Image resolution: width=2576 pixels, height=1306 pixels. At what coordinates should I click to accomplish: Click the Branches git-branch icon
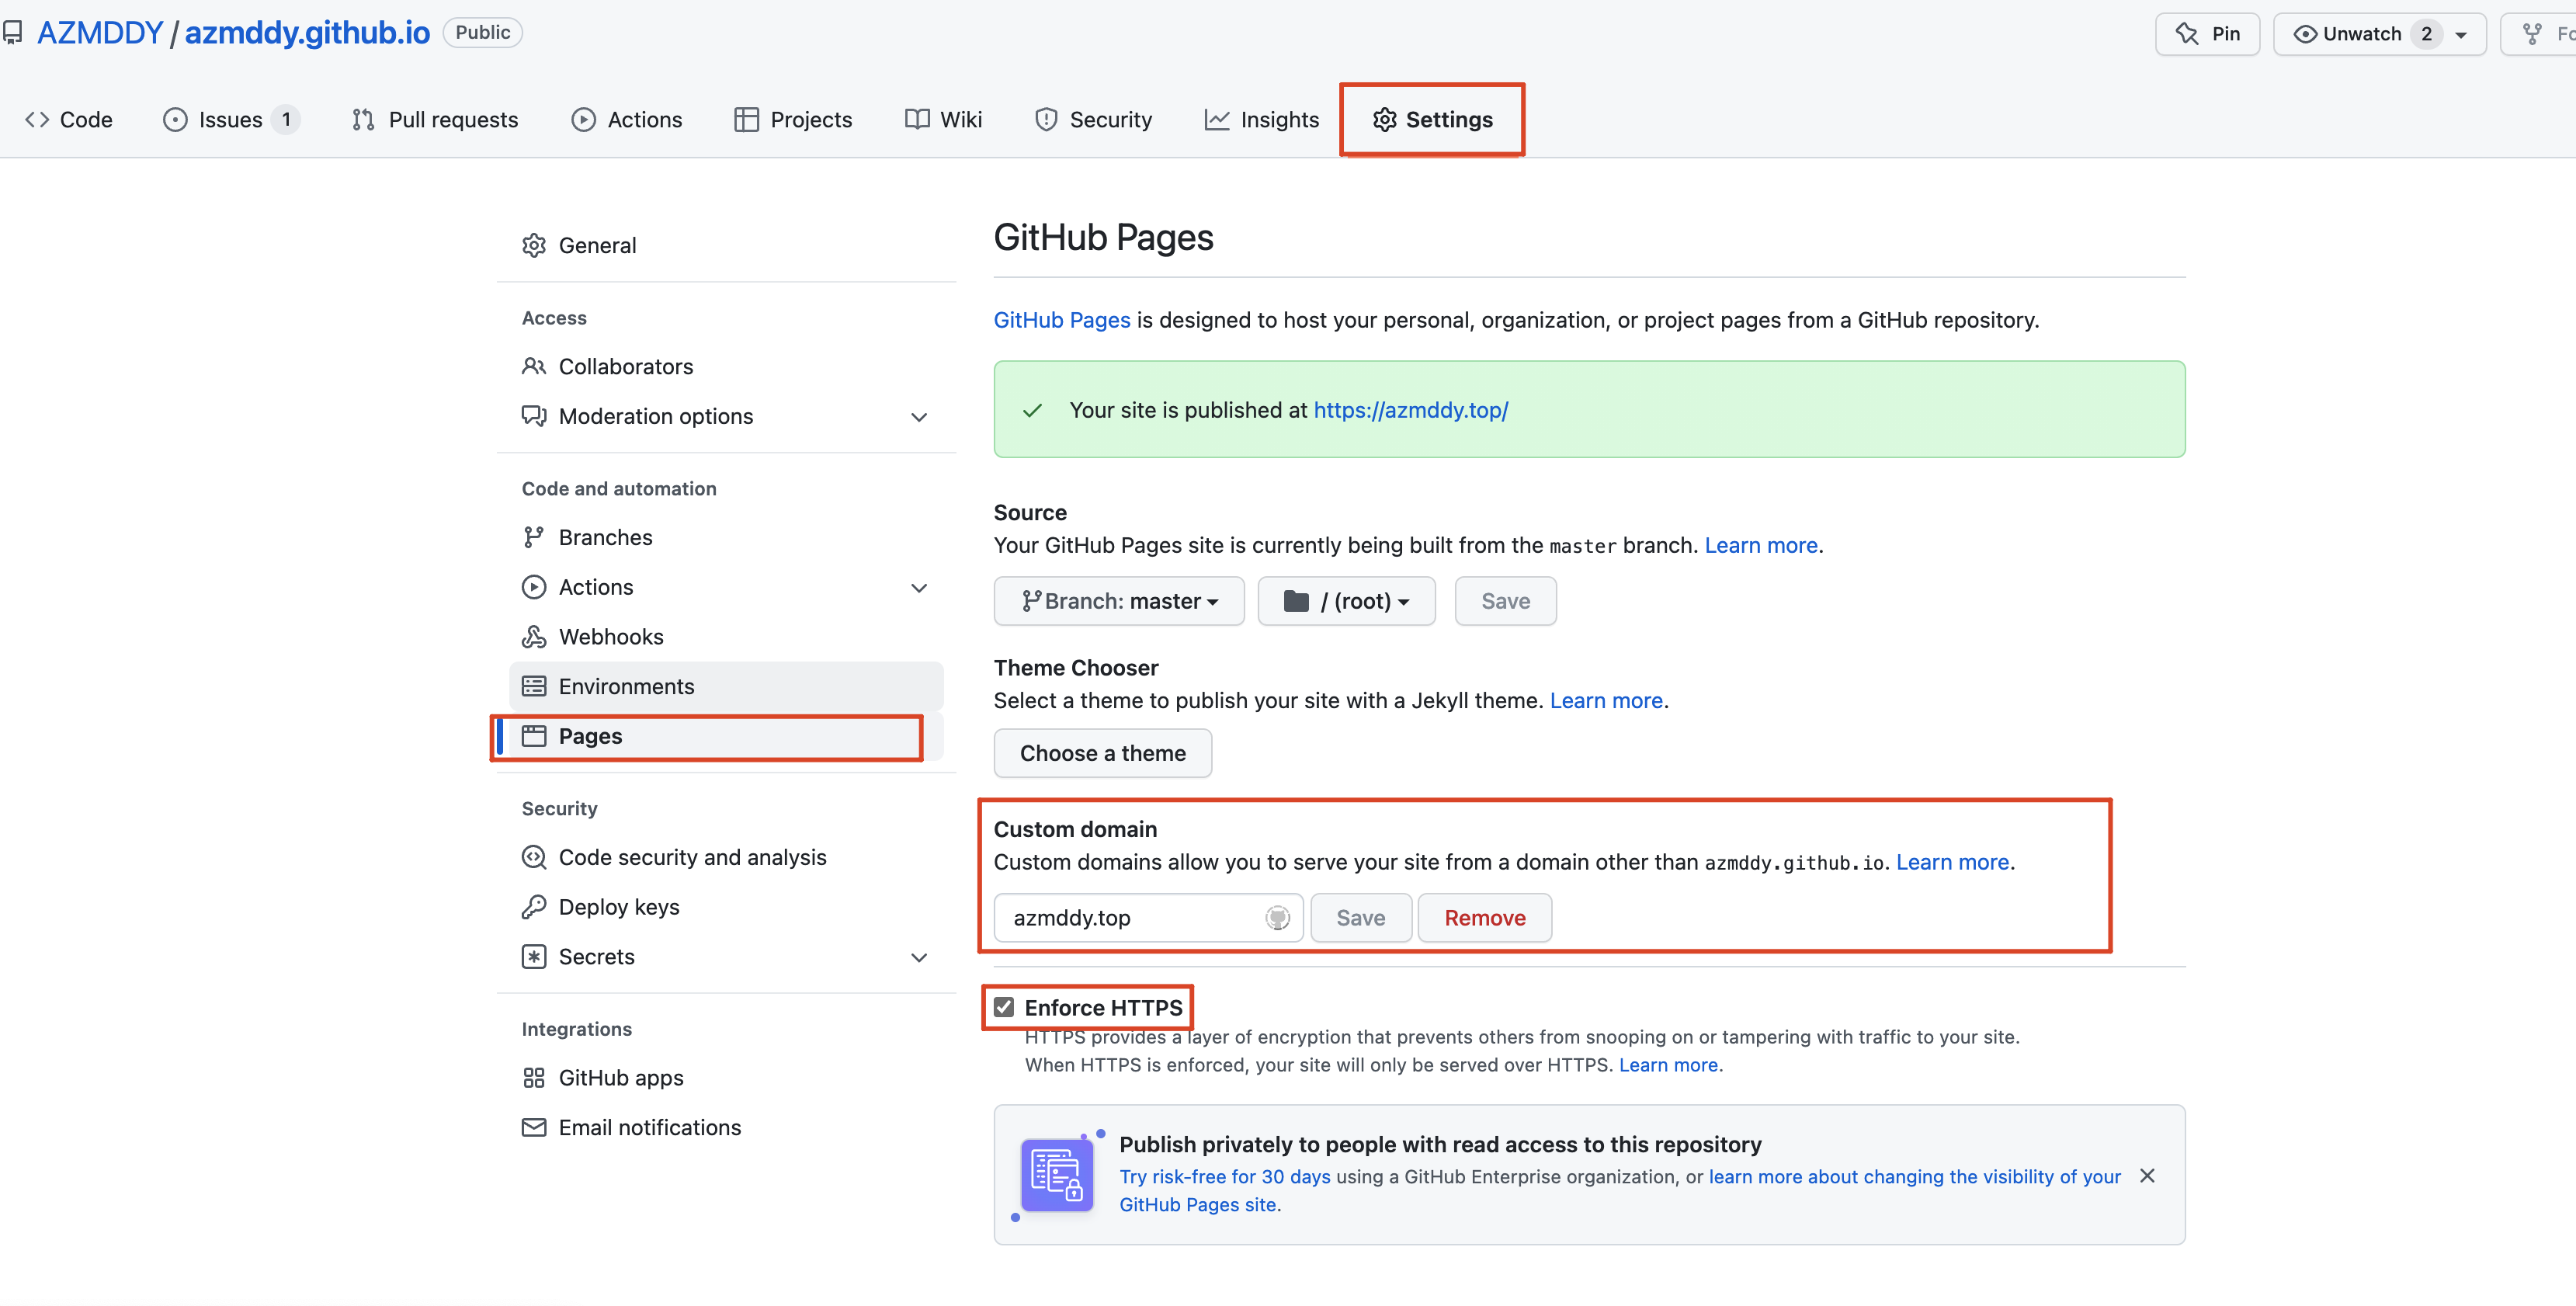[x=534, y=538]
